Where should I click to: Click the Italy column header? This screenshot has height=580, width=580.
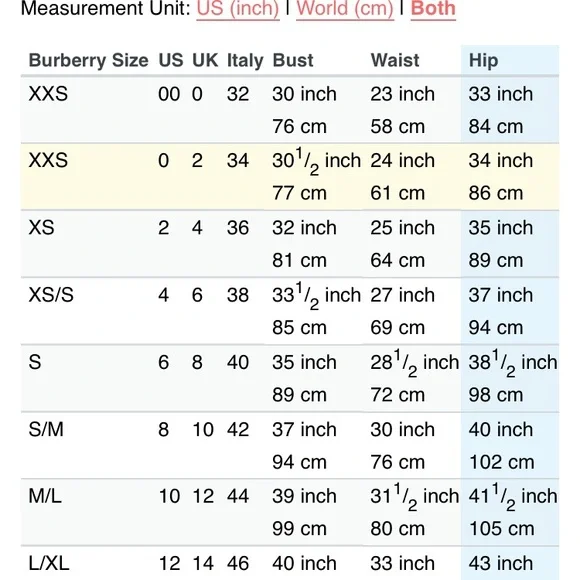coord(245,60)
